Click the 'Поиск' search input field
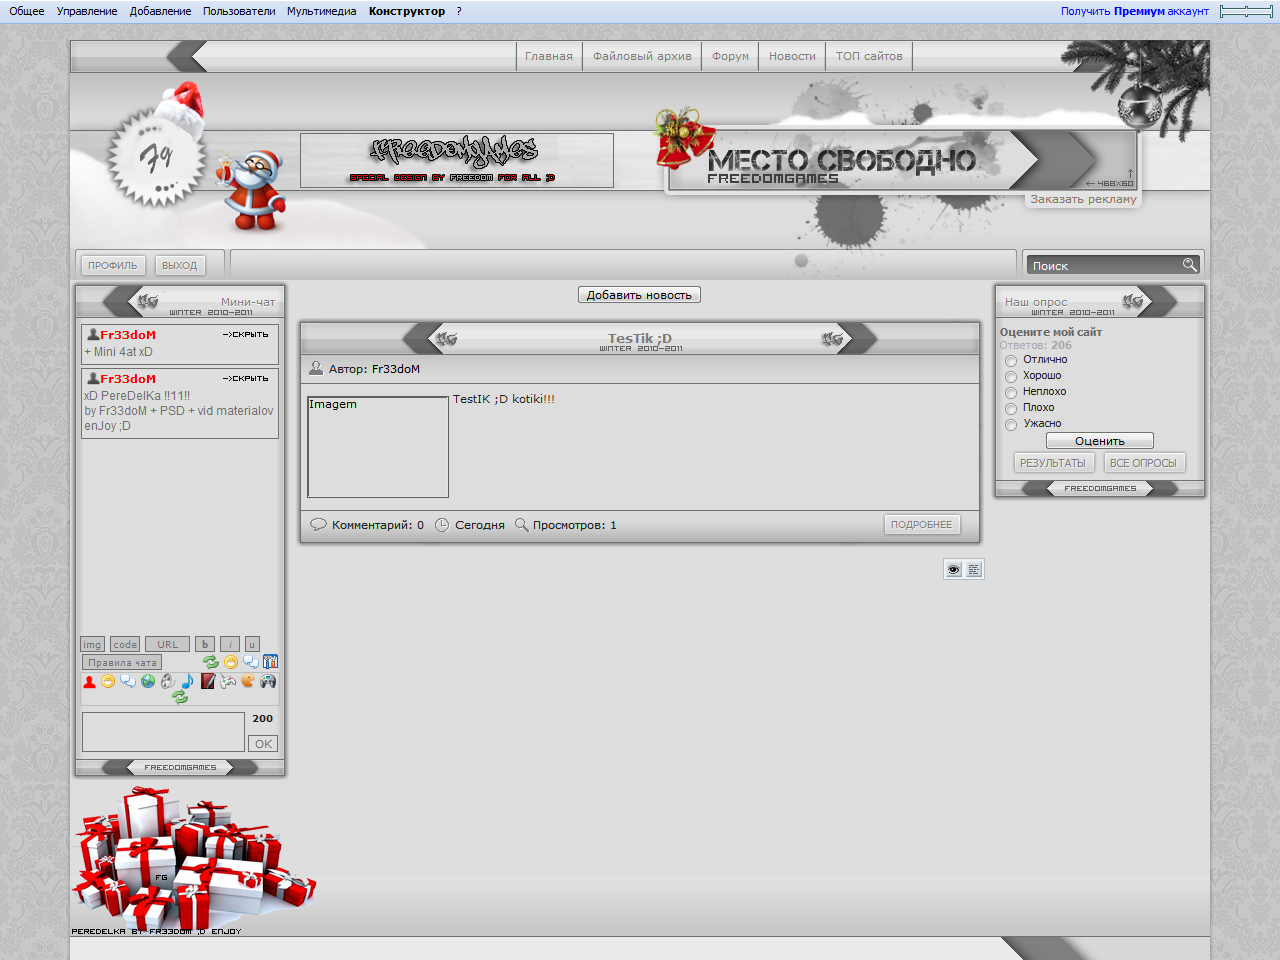 pos(1104,266)
